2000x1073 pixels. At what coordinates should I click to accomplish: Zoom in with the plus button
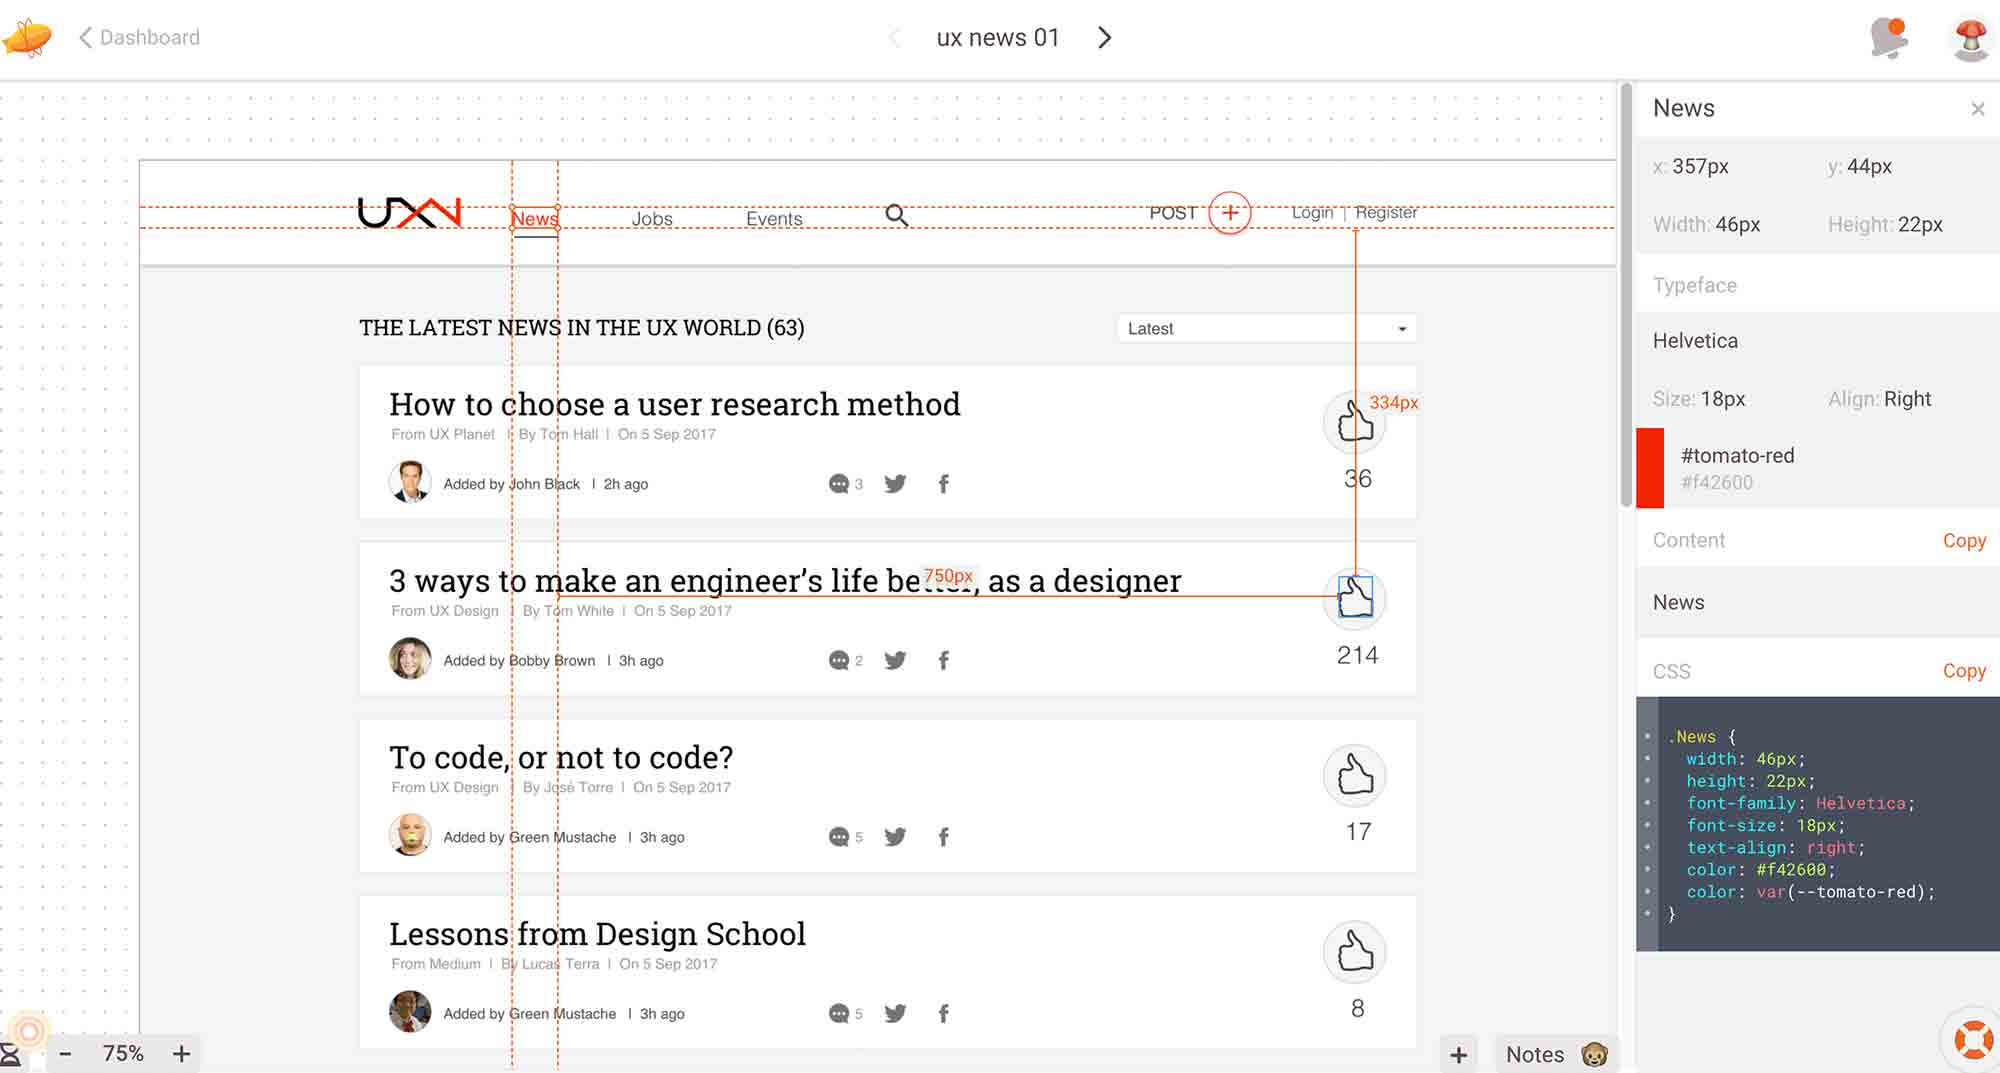[181, 1054]
